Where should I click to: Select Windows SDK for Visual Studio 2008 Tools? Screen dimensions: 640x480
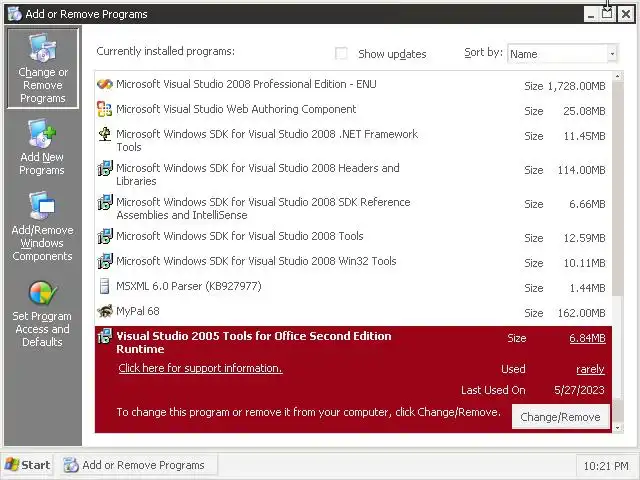point(353,236)
